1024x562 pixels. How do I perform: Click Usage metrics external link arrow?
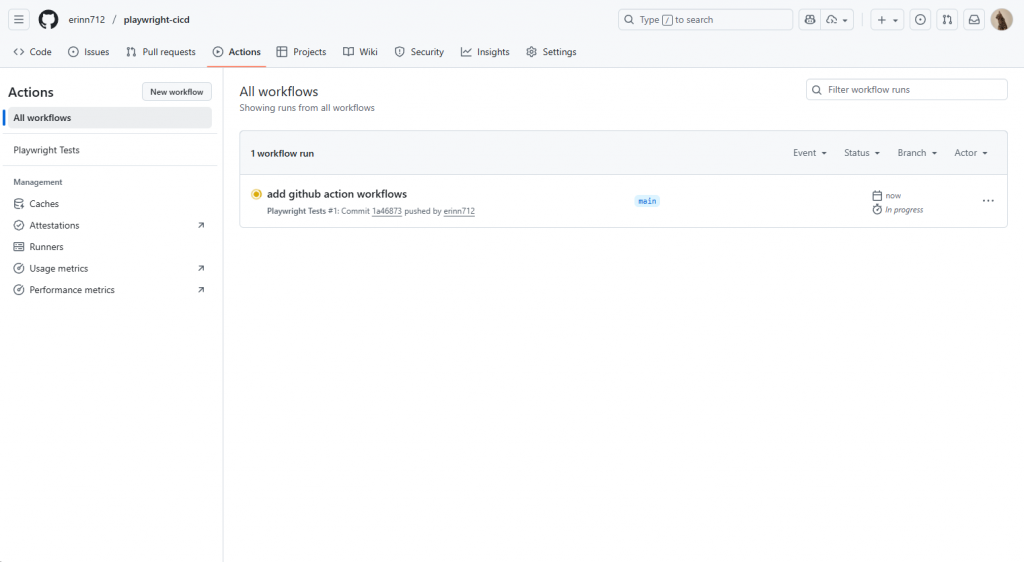[x=201, y=268]
